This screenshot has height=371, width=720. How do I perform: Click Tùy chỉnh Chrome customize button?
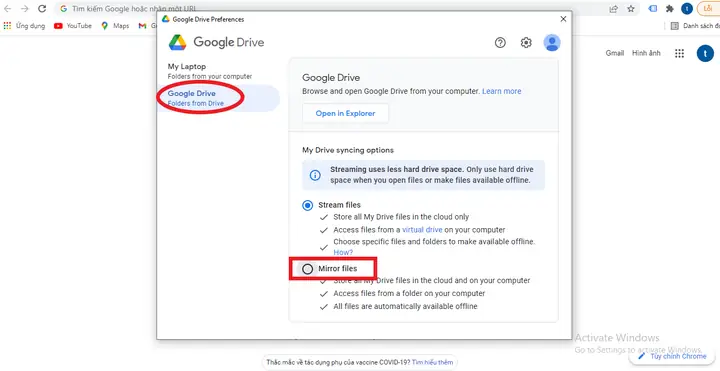click(x=672, y=356)
